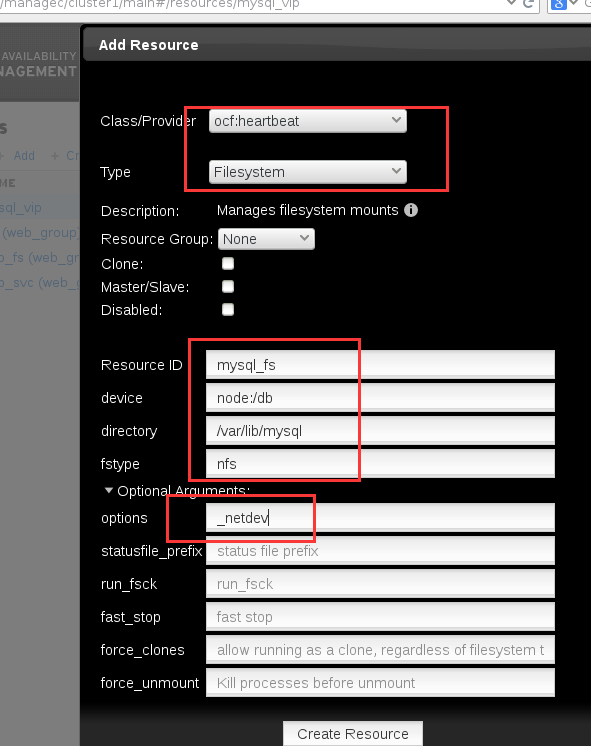The height and width of the screenshot is (746, 591).
Task: Collapse the Optional Arguments section
Action: point(108,491)
